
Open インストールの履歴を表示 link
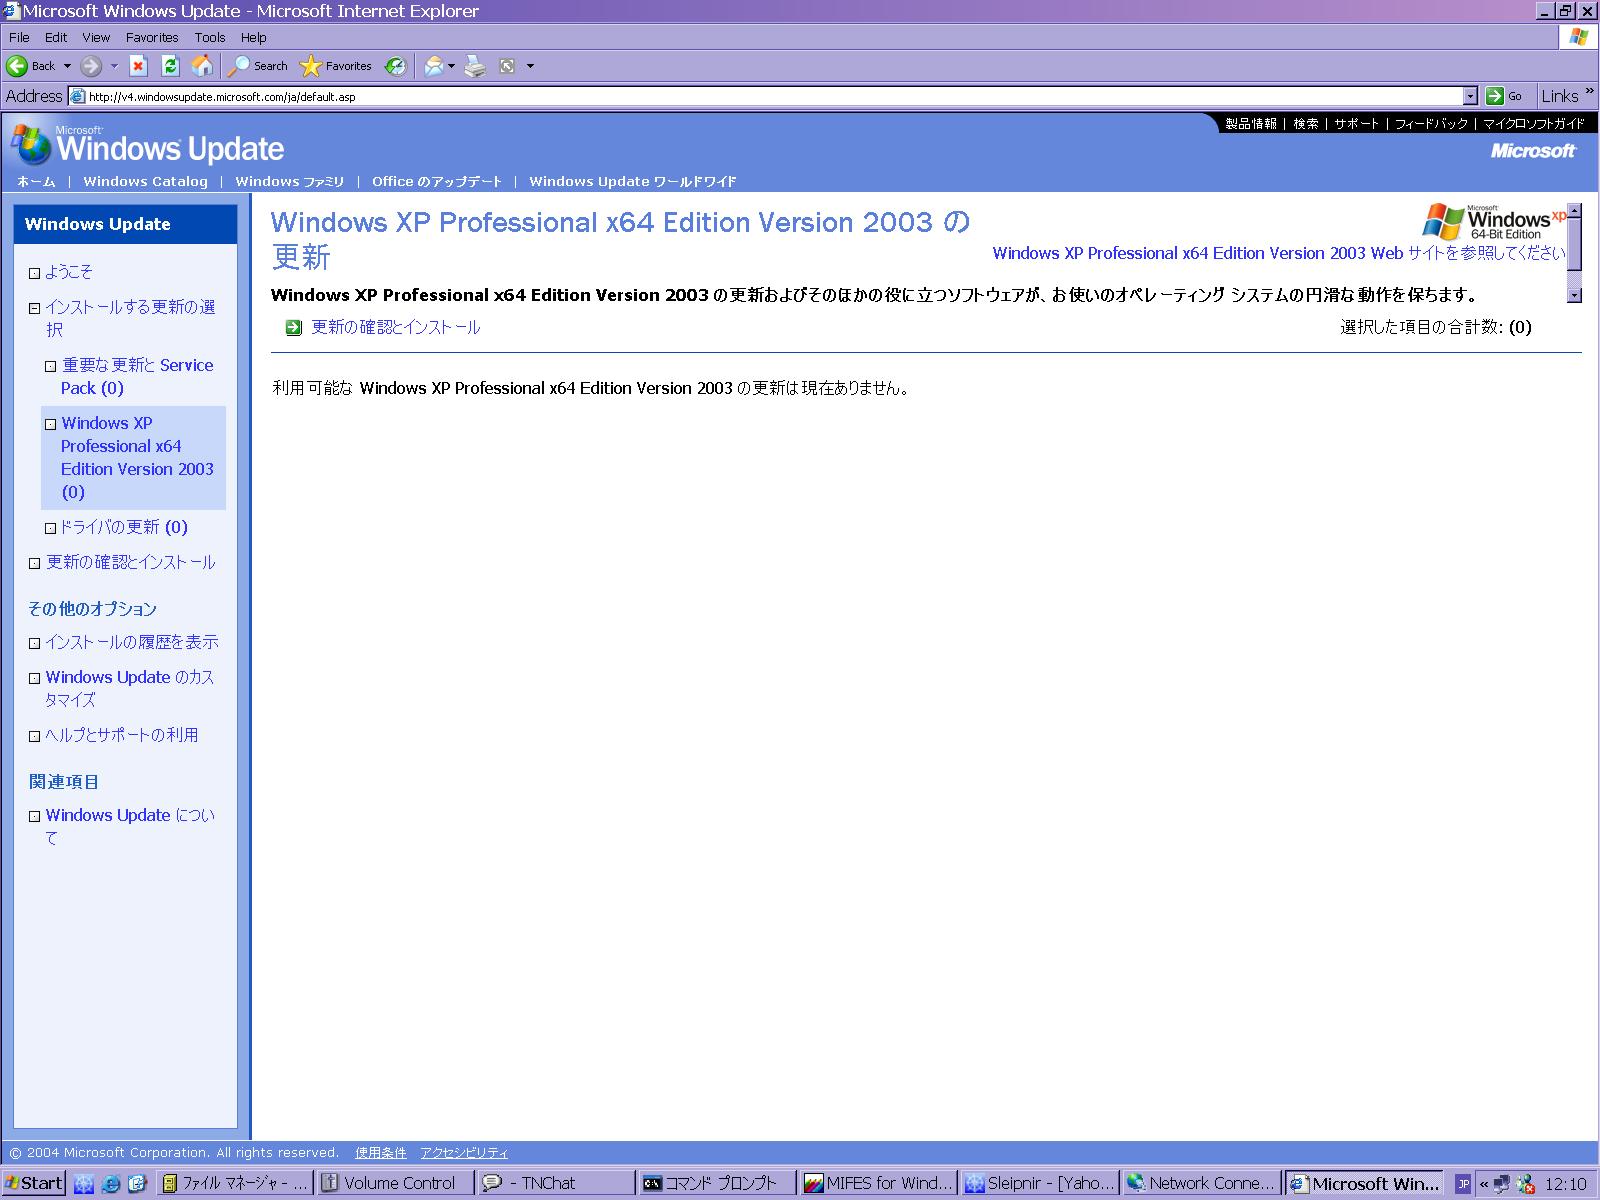[x=131, y=642]
